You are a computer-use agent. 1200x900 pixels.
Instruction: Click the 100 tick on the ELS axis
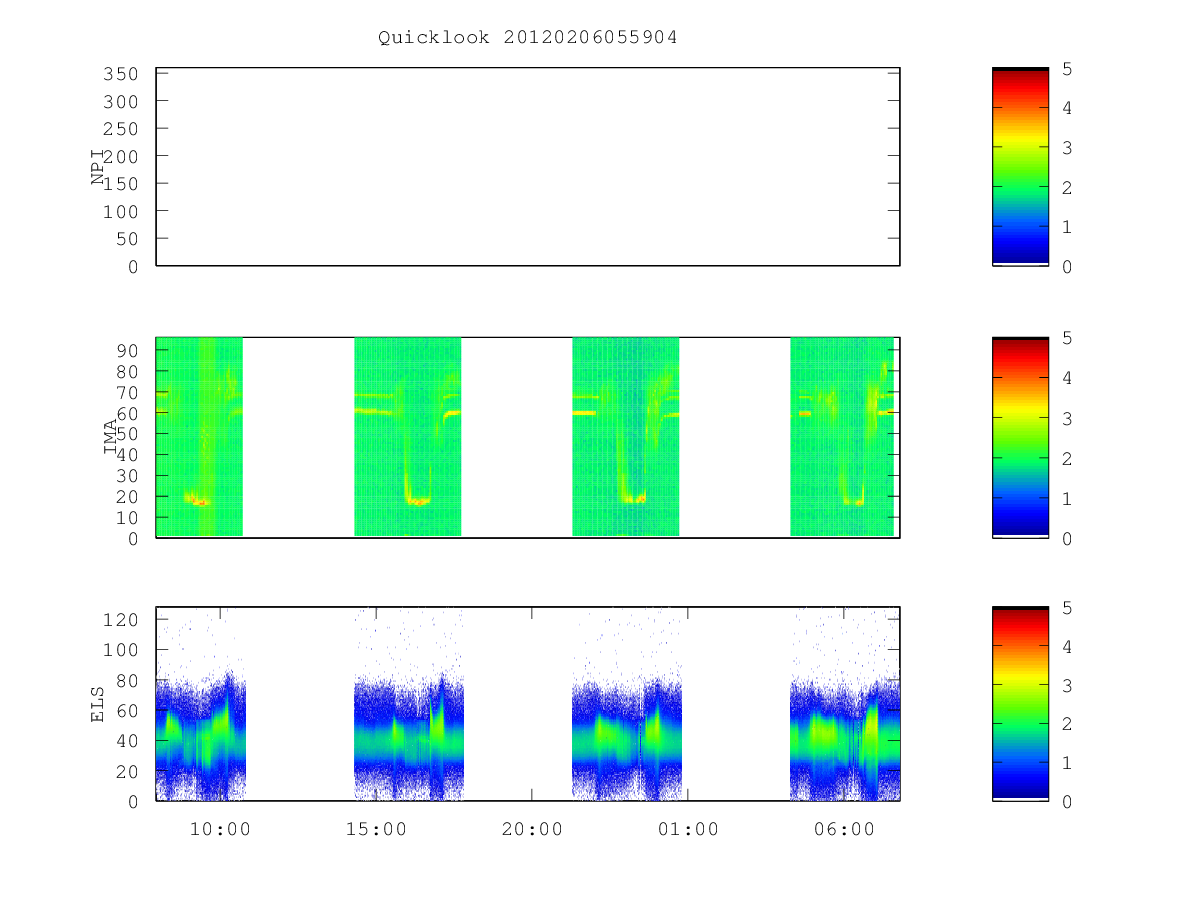[x=123, y=650]
